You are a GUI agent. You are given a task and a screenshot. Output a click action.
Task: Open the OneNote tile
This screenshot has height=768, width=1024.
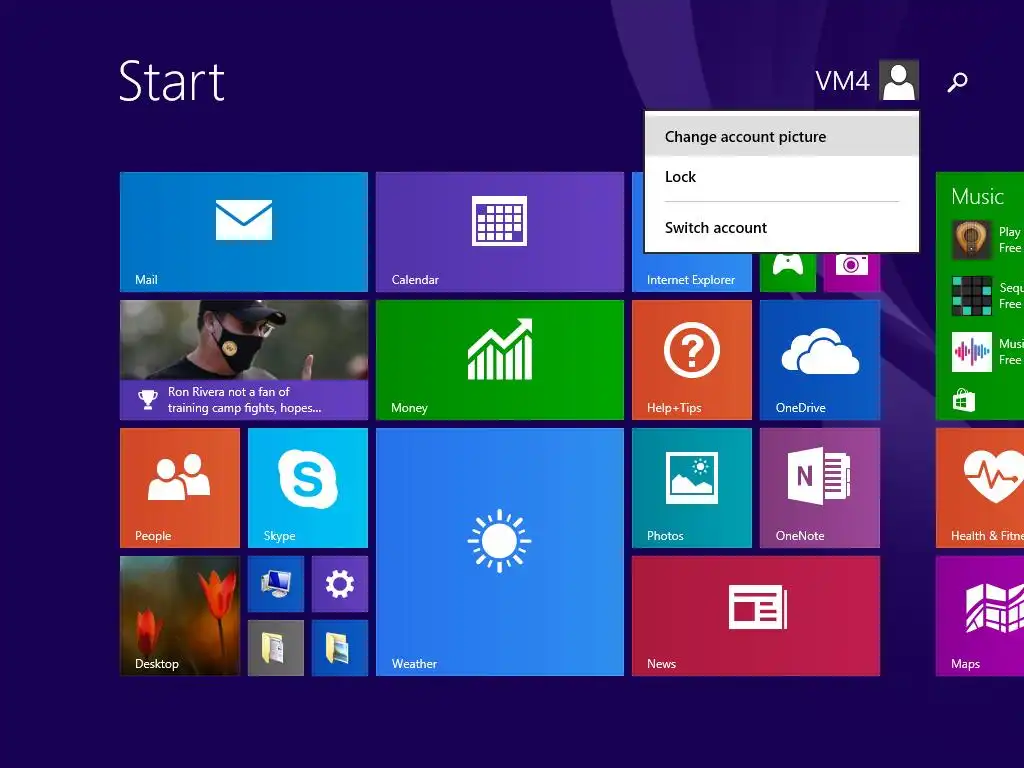point(820,488)
